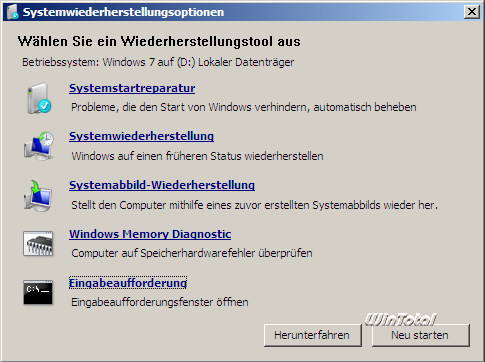Click 'Windows auf einen früheren Status' text
This screenshot has width=485, height=362.
(x=197, y=156)
